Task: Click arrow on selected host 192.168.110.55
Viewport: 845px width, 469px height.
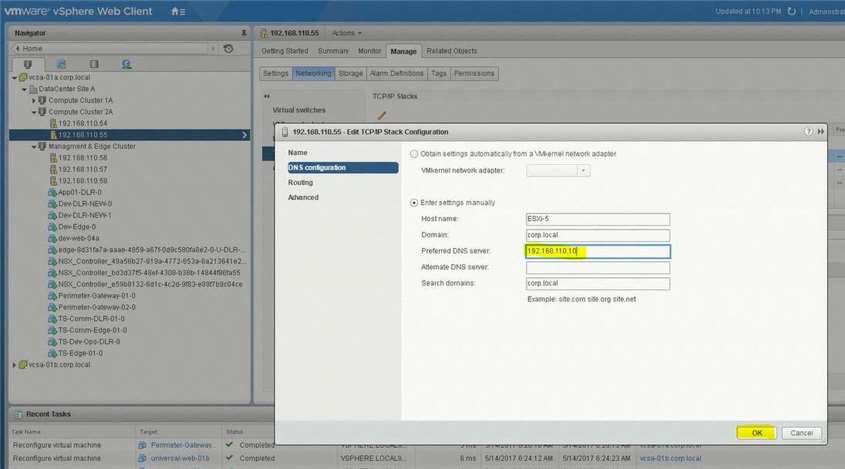Action: (244, 135)
